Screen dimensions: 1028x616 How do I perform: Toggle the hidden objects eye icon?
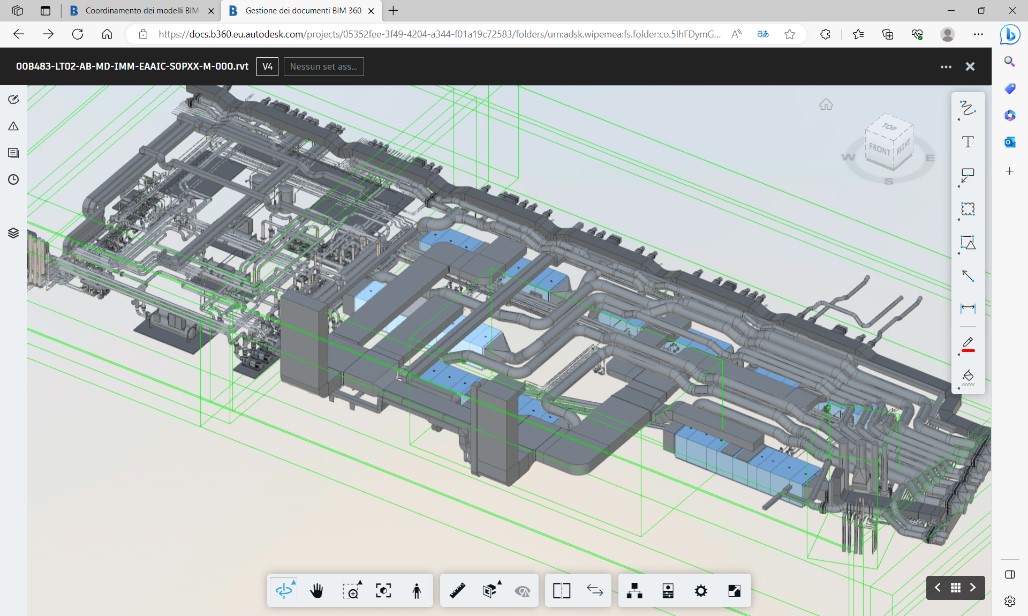click(x=522, y=591)
